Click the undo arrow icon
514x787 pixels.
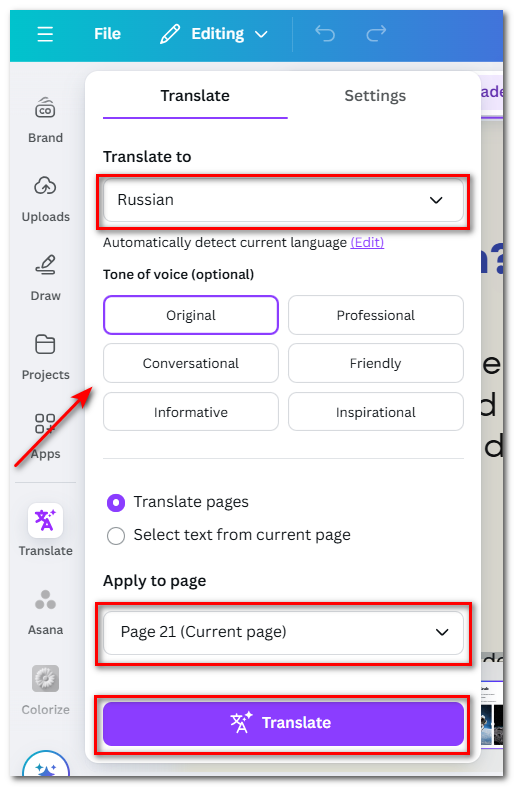pos(325,34)
